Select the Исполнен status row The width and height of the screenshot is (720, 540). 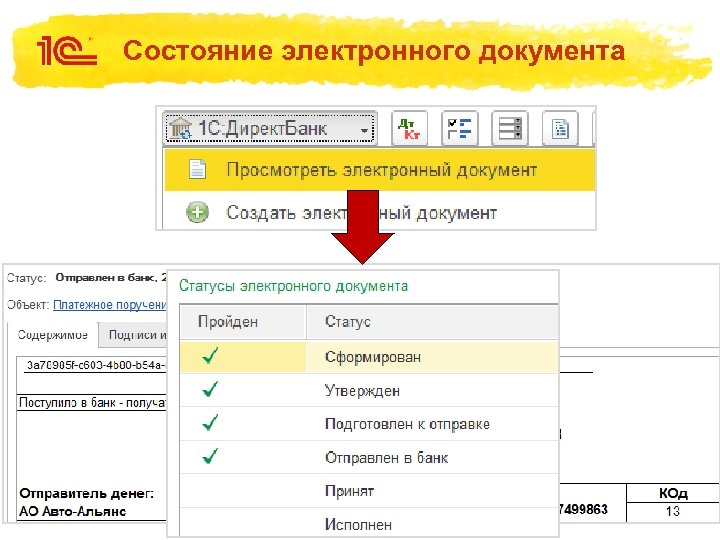pyautogui.click(x=369, y=523)
